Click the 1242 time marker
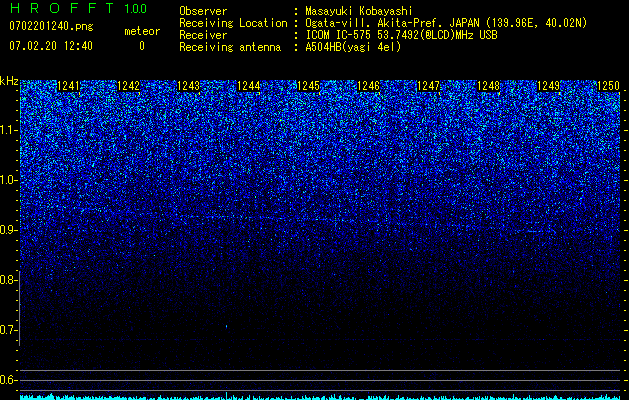 (128, 86)
